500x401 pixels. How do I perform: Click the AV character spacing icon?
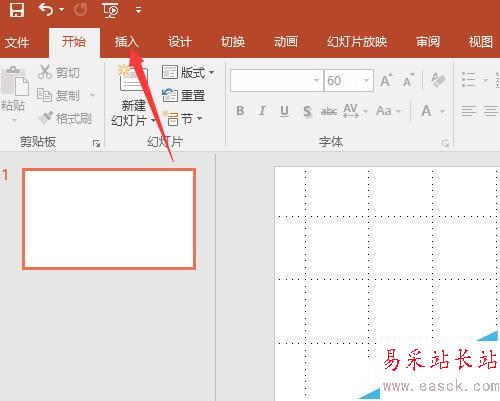[351, 111]
